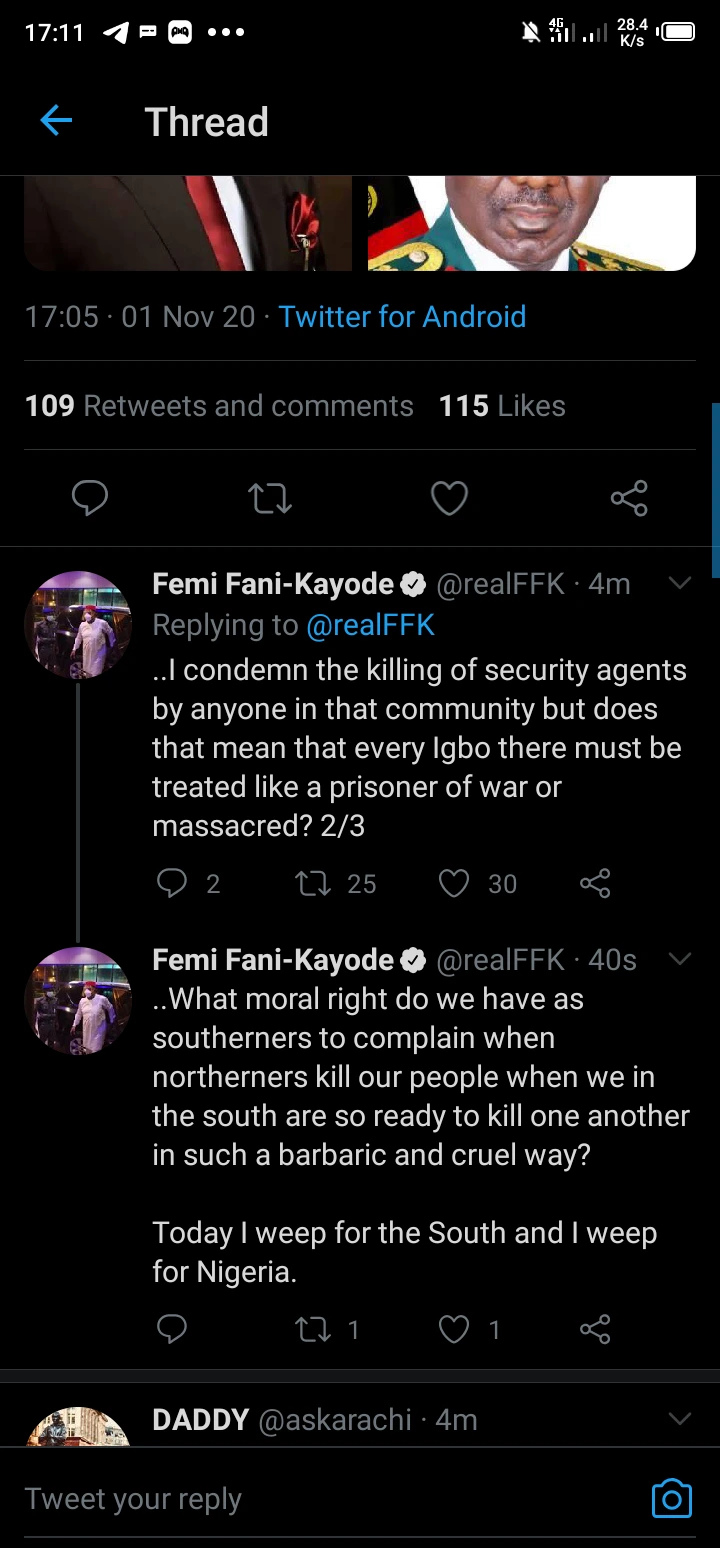Image resolution: width=720 pixels, height=1548 pixels.
Task: Tap reply icon on the main tweet
Action: [90, 497]
